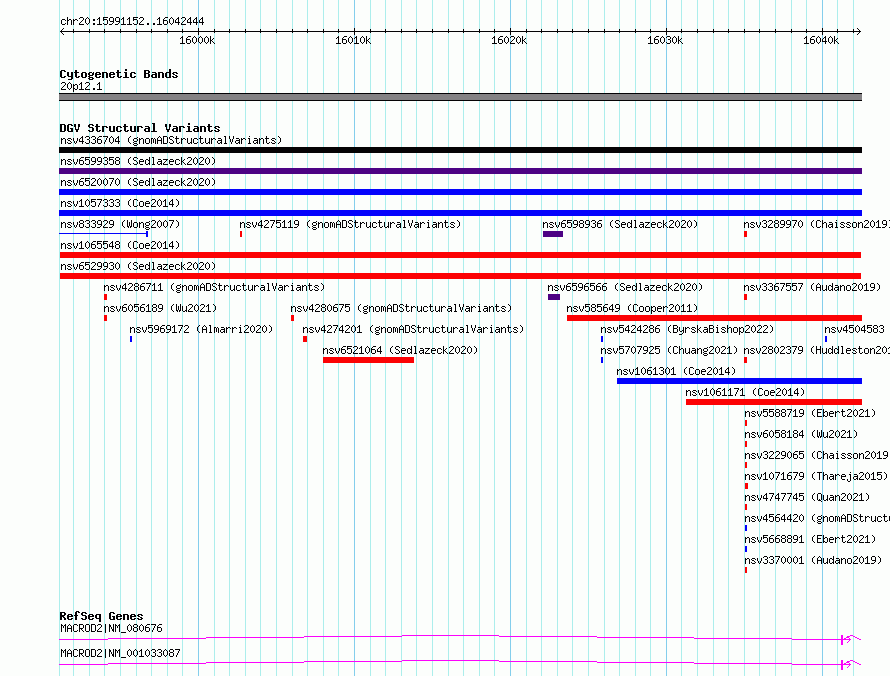Viewport: 890px width, 676px height.
Task: Click the nsv4336704 gnomAD black variant bar
Action: point(460,150)
